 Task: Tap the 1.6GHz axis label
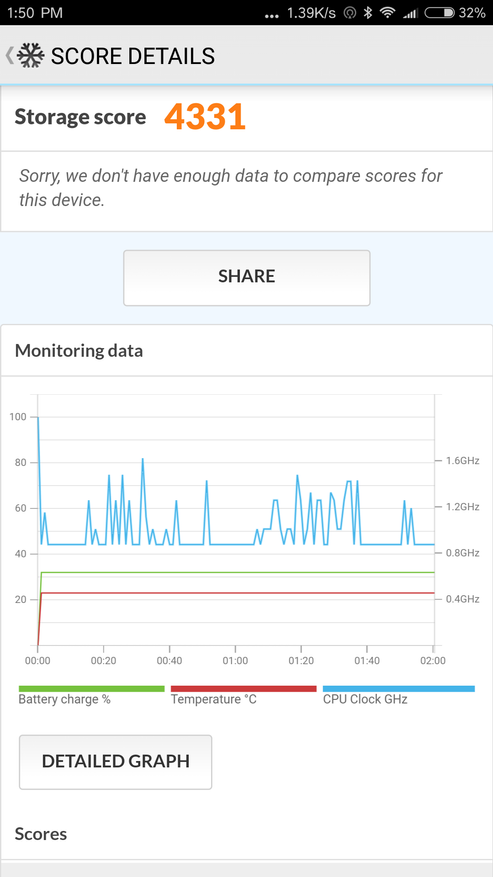point(462,460)
